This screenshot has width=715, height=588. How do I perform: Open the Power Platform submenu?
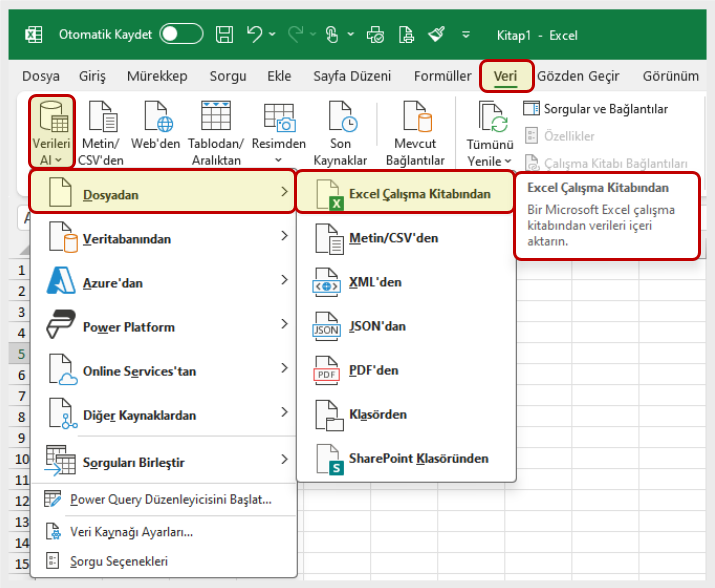click(x=164, y=326)
